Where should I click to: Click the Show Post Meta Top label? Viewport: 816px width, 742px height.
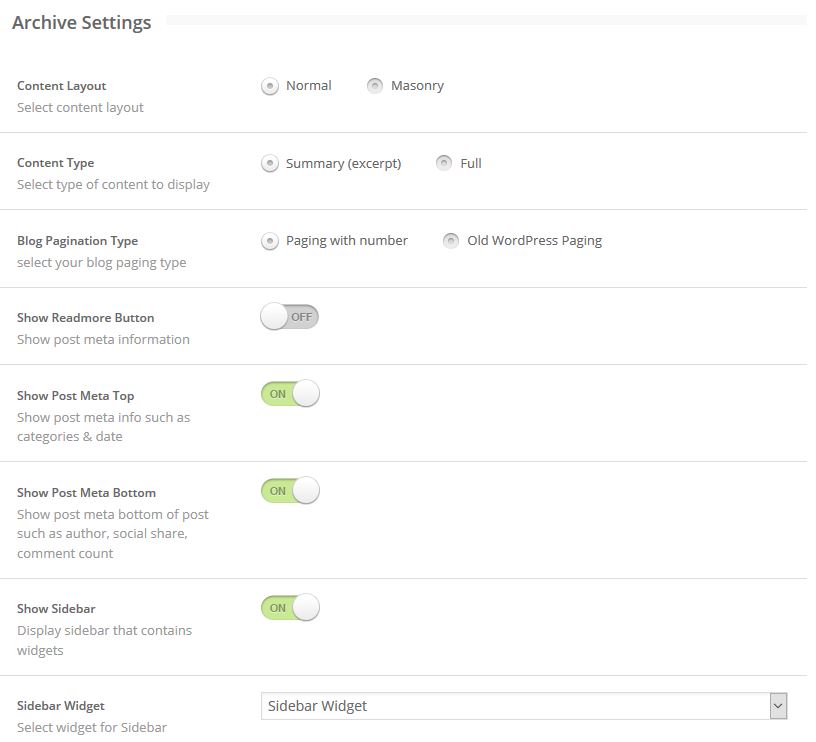tap(75, 396)
